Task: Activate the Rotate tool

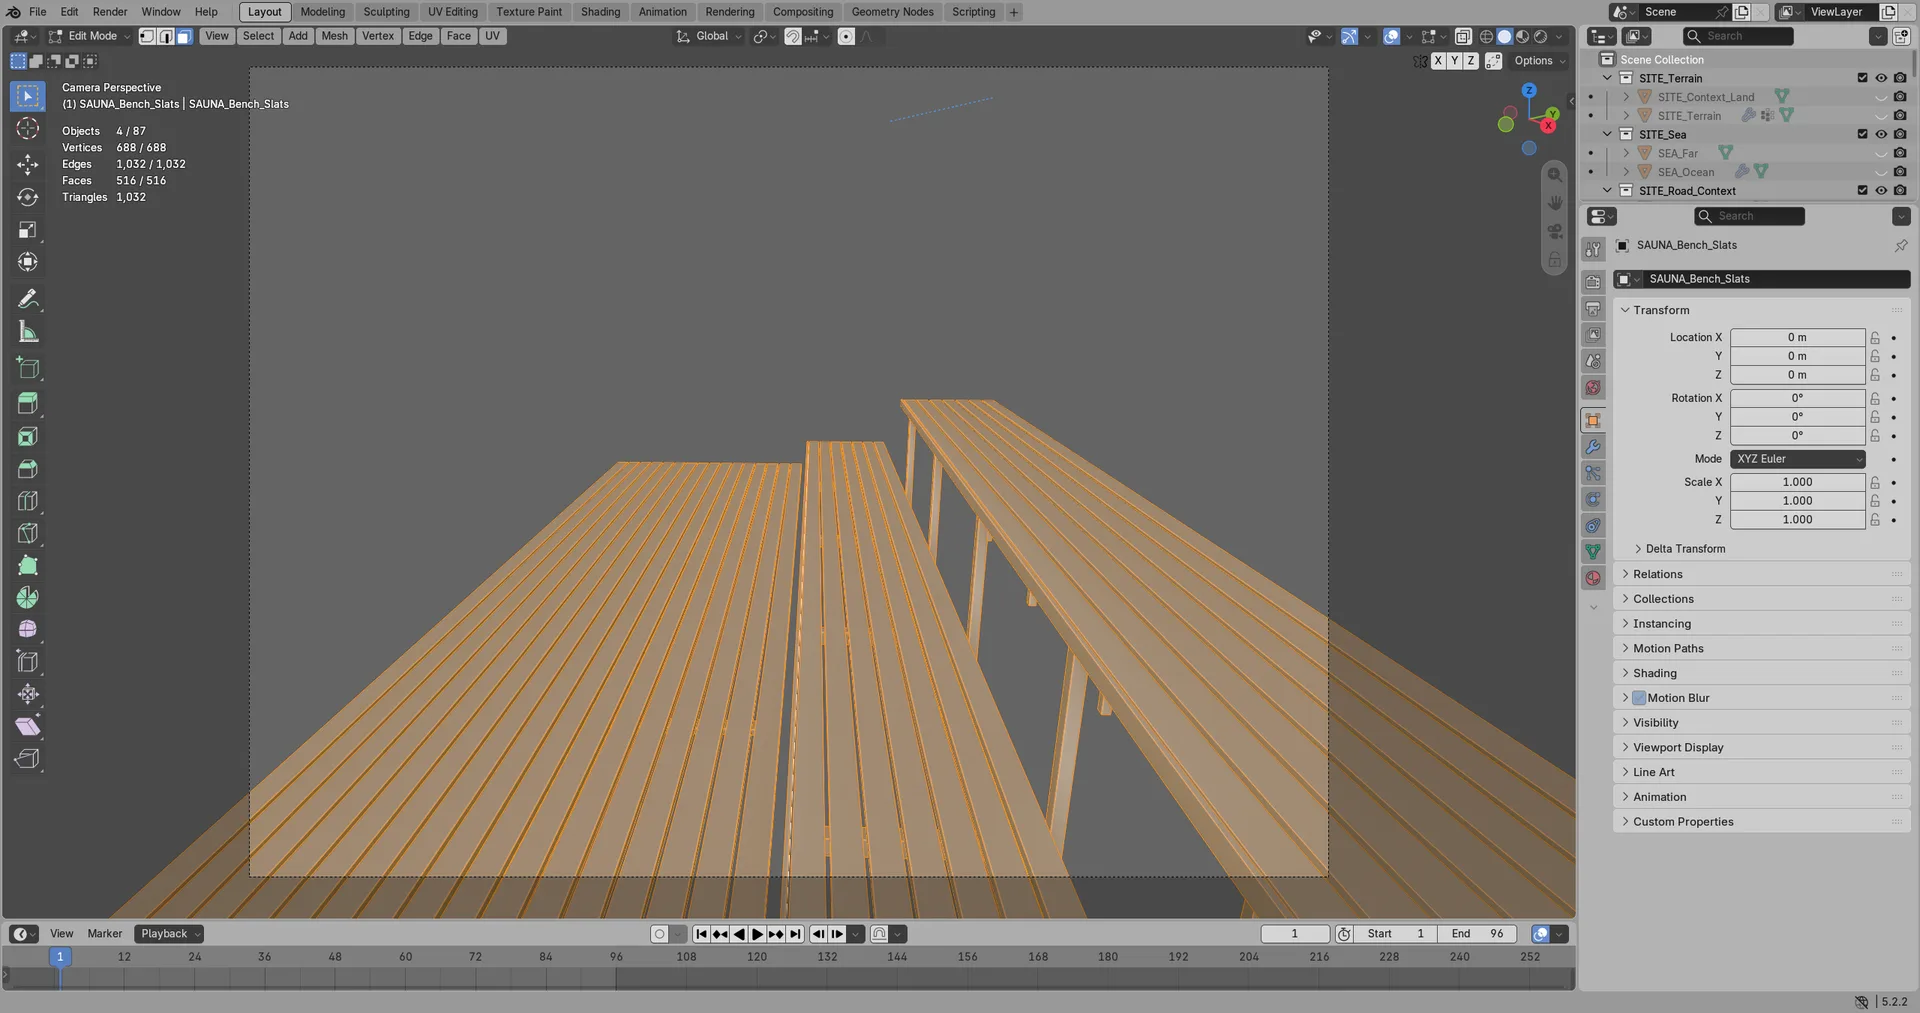Action: [x=28, y=197]
